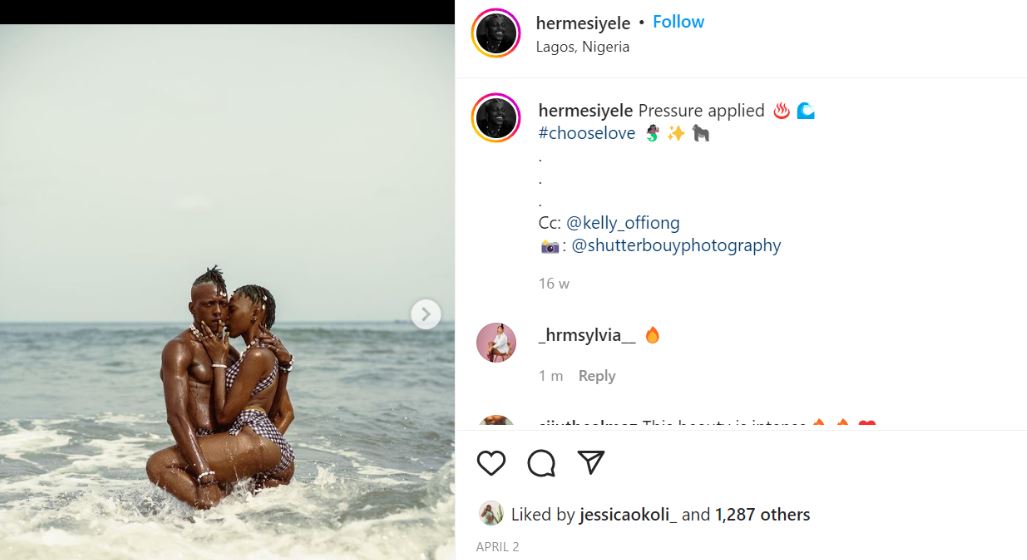Follow the hermesiyele account
Image resolution: width=1027 pixels, height=560 pixels.
point(678,22)
